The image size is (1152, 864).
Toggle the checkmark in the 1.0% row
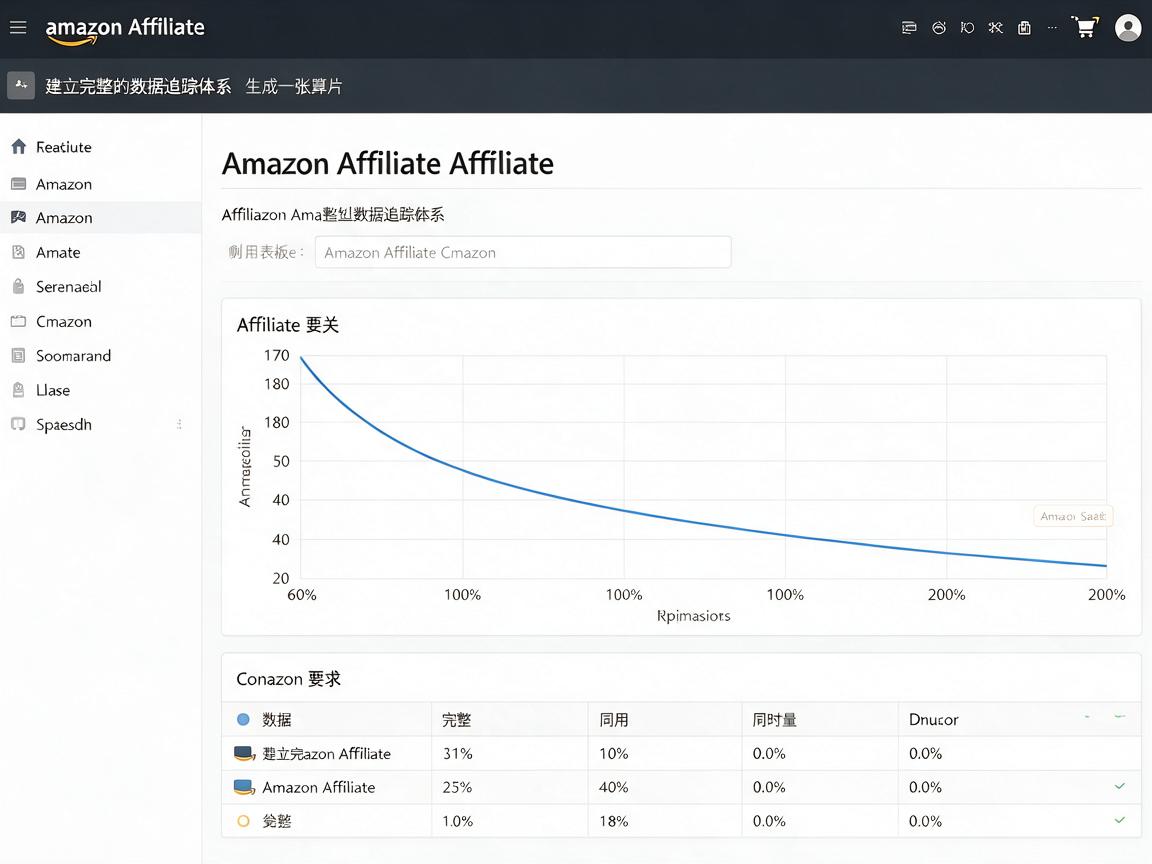click(x=1120, y=820)
